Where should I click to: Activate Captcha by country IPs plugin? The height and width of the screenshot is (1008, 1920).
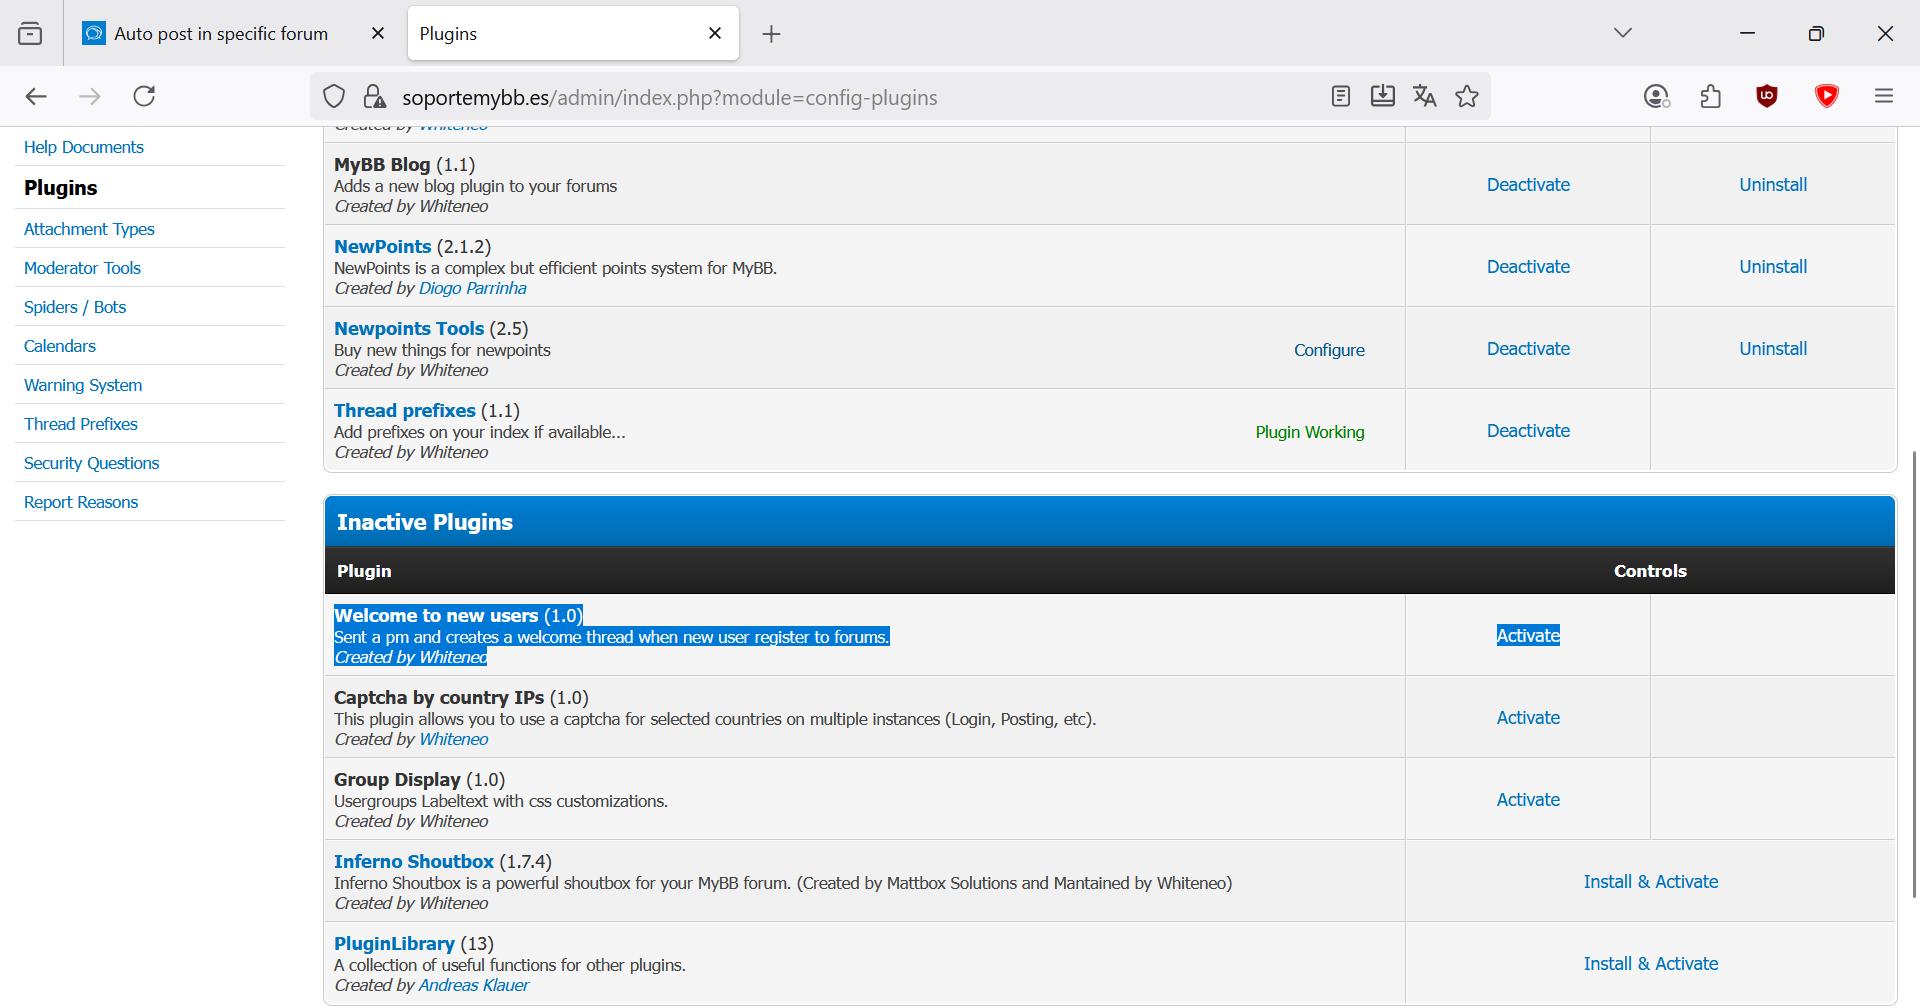(x=1528, y=718)
